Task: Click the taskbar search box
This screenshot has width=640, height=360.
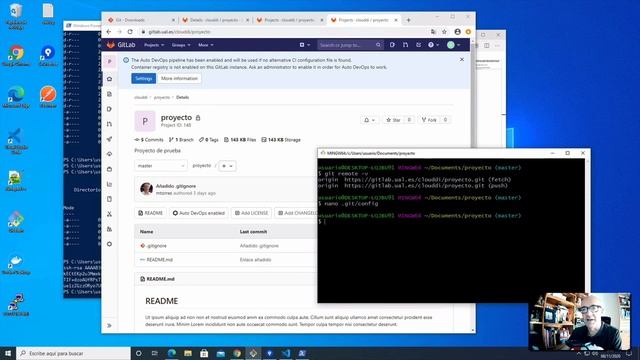Action: pos(73,353)
